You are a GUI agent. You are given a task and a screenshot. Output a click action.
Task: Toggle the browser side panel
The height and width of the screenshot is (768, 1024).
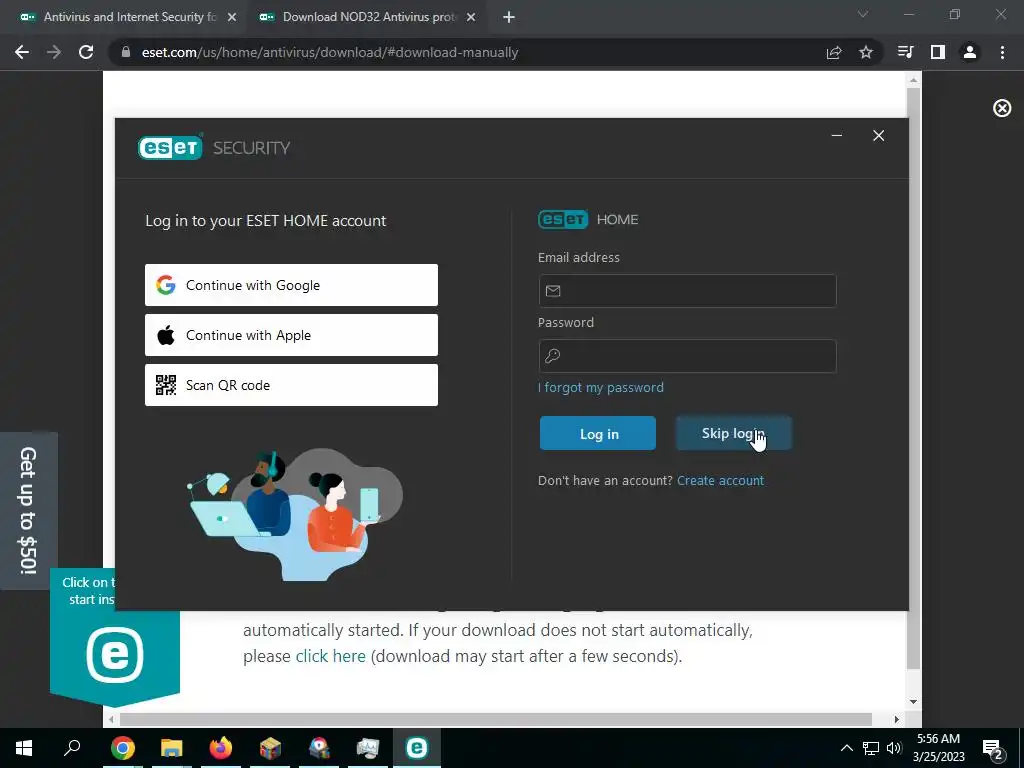(x=938, y=52)
